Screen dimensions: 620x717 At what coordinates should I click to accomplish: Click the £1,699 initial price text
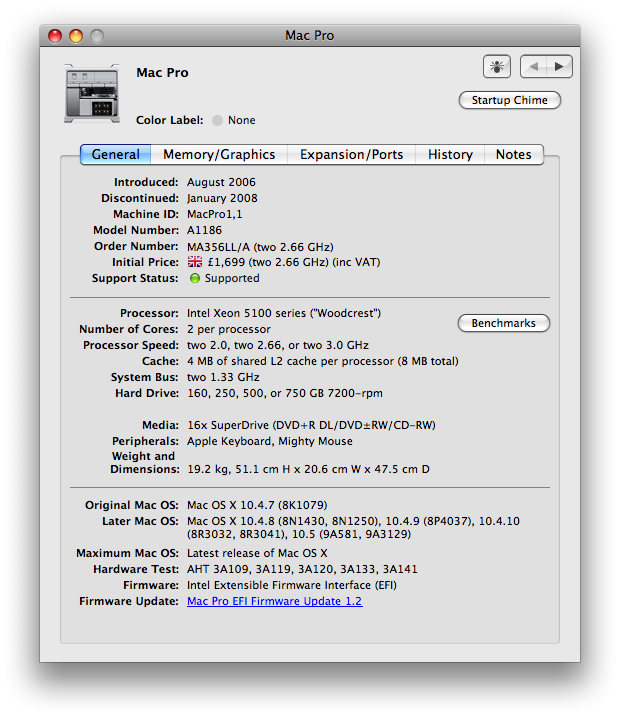[294, 262]
